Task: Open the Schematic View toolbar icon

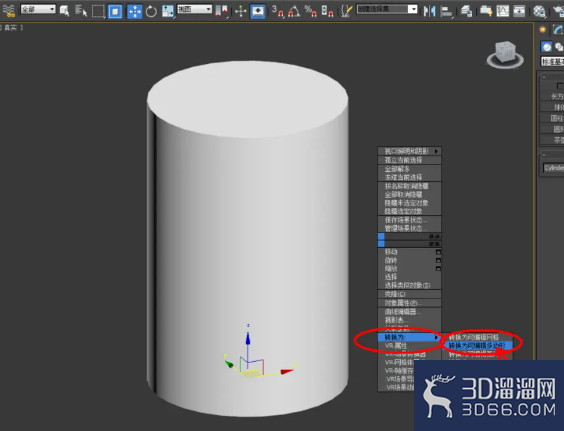Action: click(519, 11)
